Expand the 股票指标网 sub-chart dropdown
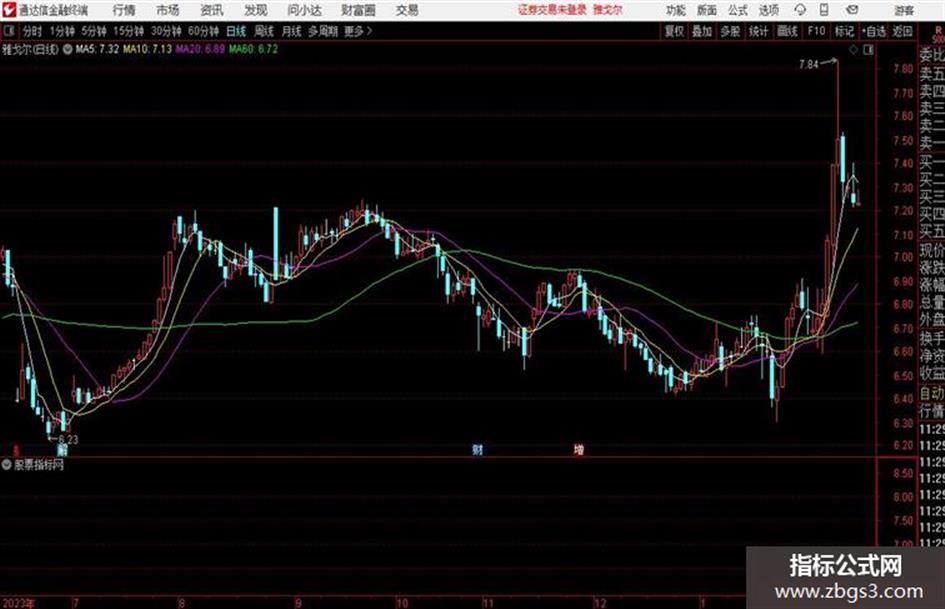Screen dimensions: 945x609 (x=7, y=465)
